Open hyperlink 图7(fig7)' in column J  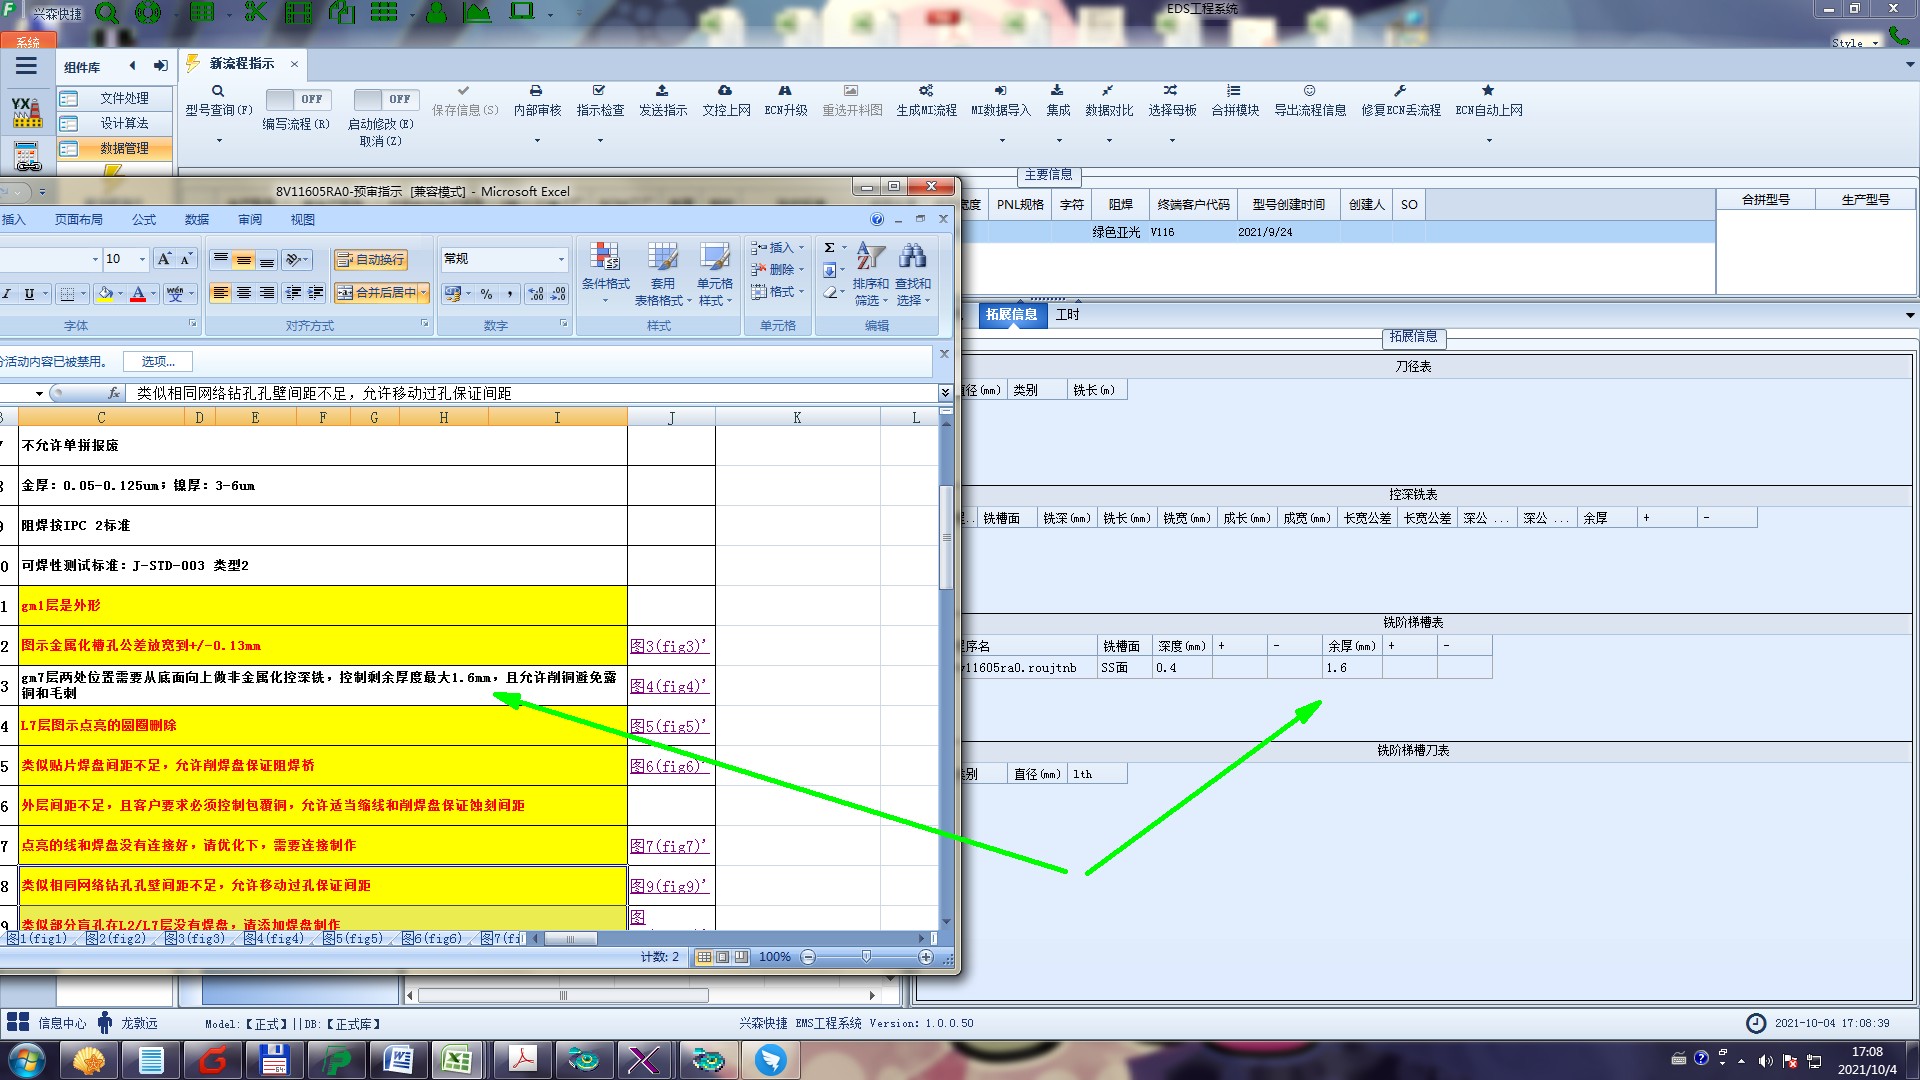click(x=669, y=846)
